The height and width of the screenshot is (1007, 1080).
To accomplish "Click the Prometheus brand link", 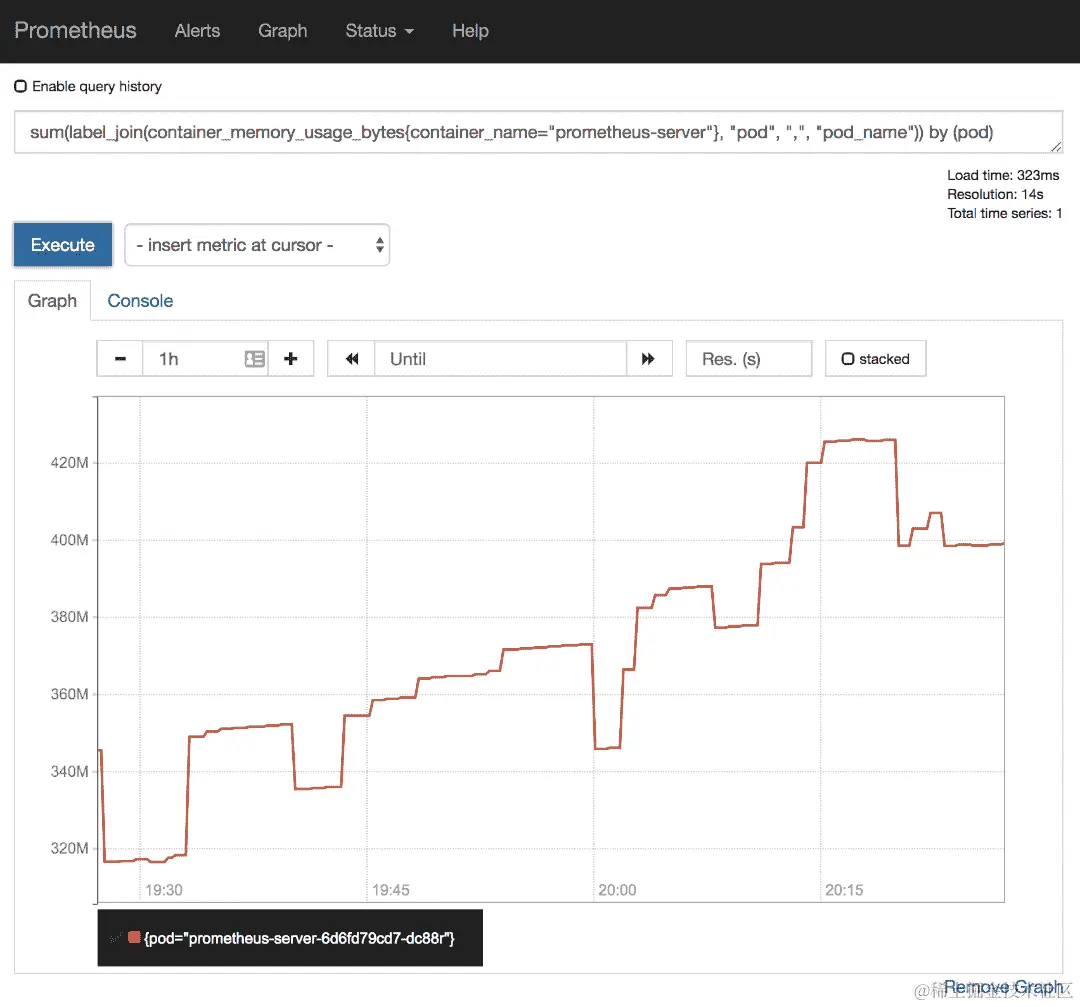I will click(75, 30).
